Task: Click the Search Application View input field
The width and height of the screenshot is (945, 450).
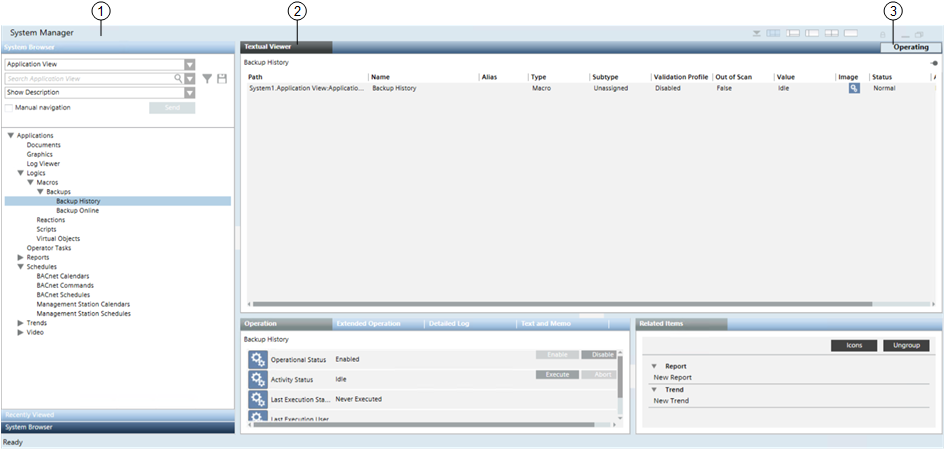Action: (88, 78)
